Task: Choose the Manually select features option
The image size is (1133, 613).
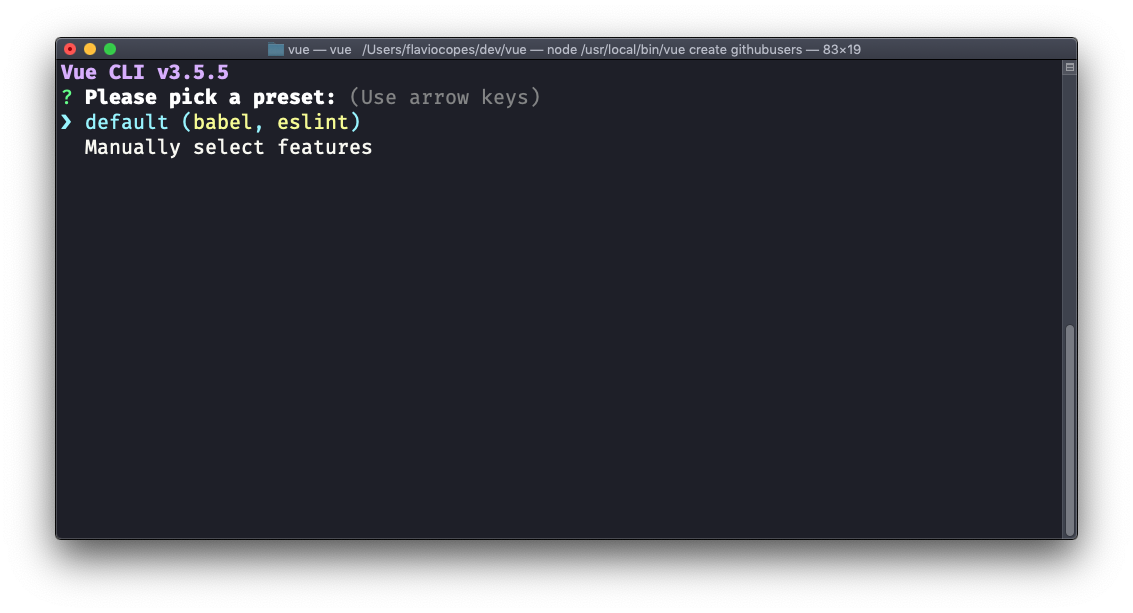Action: tap(228, 147)
